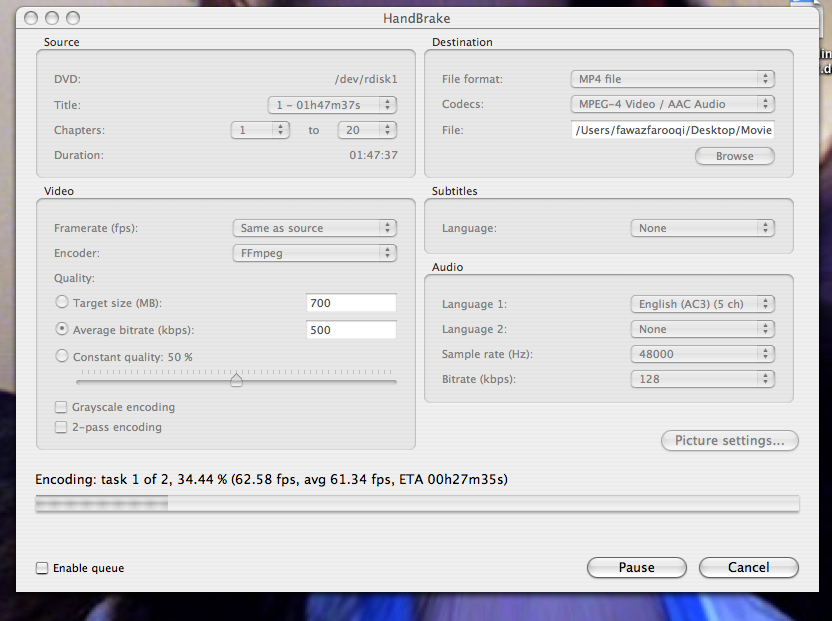Viewport: 832px width, 621px height.
Task: Open the Language 2 dropdown set to None
Action: (703, 329)
